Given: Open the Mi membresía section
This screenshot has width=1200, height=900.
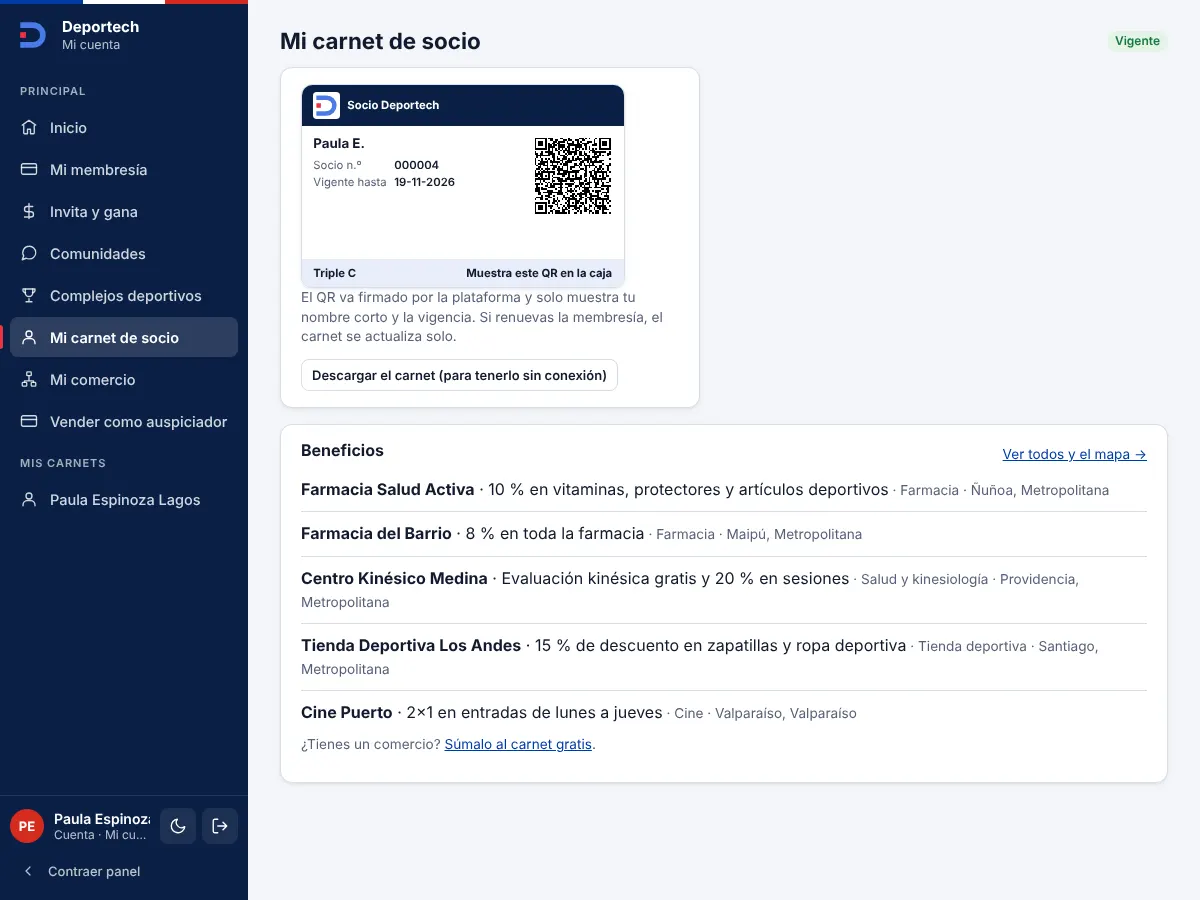Looking at the screenshot, I should click(124, 170).
